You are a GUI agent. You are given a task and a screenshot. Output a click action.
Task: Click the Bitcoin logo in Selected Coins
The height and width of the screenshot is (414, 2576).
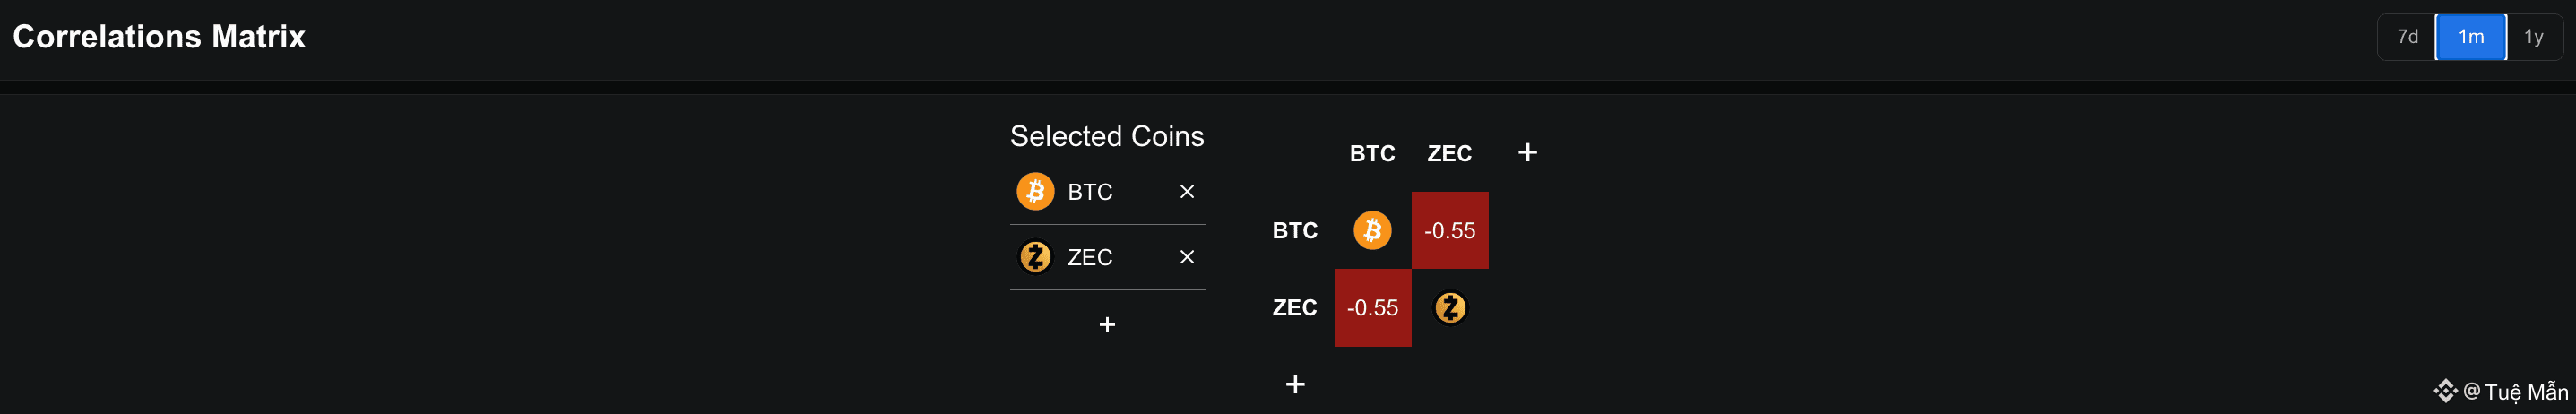click(x=1035, y=191)
